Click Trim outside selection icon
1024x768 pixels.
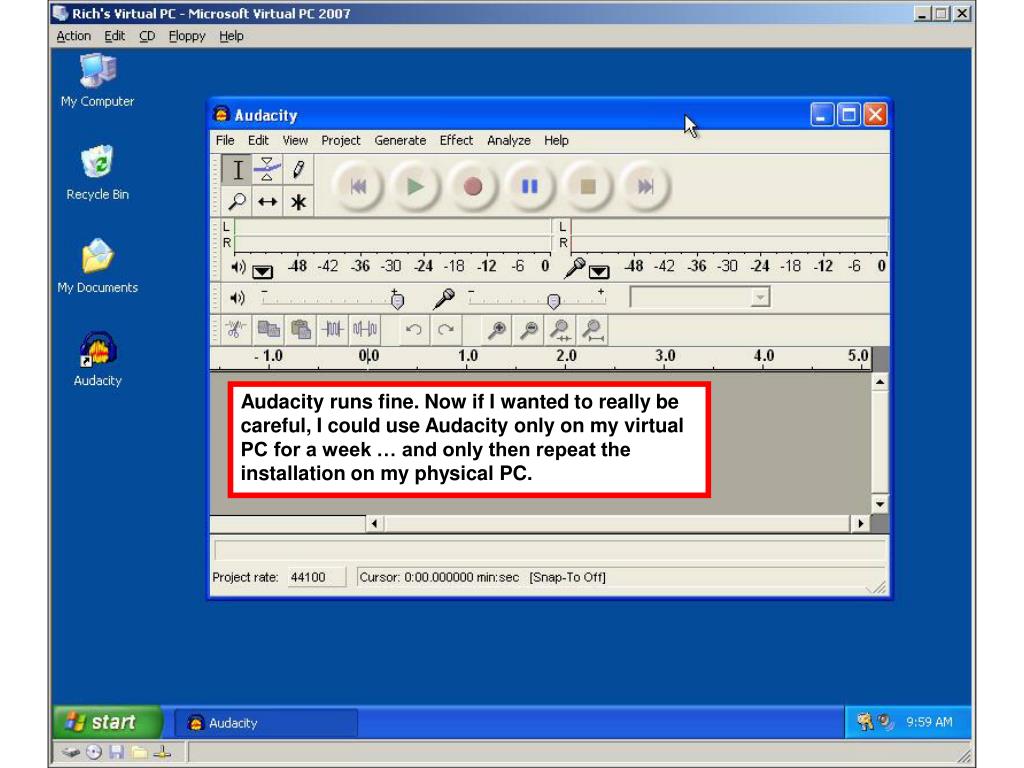click(332, 329)
